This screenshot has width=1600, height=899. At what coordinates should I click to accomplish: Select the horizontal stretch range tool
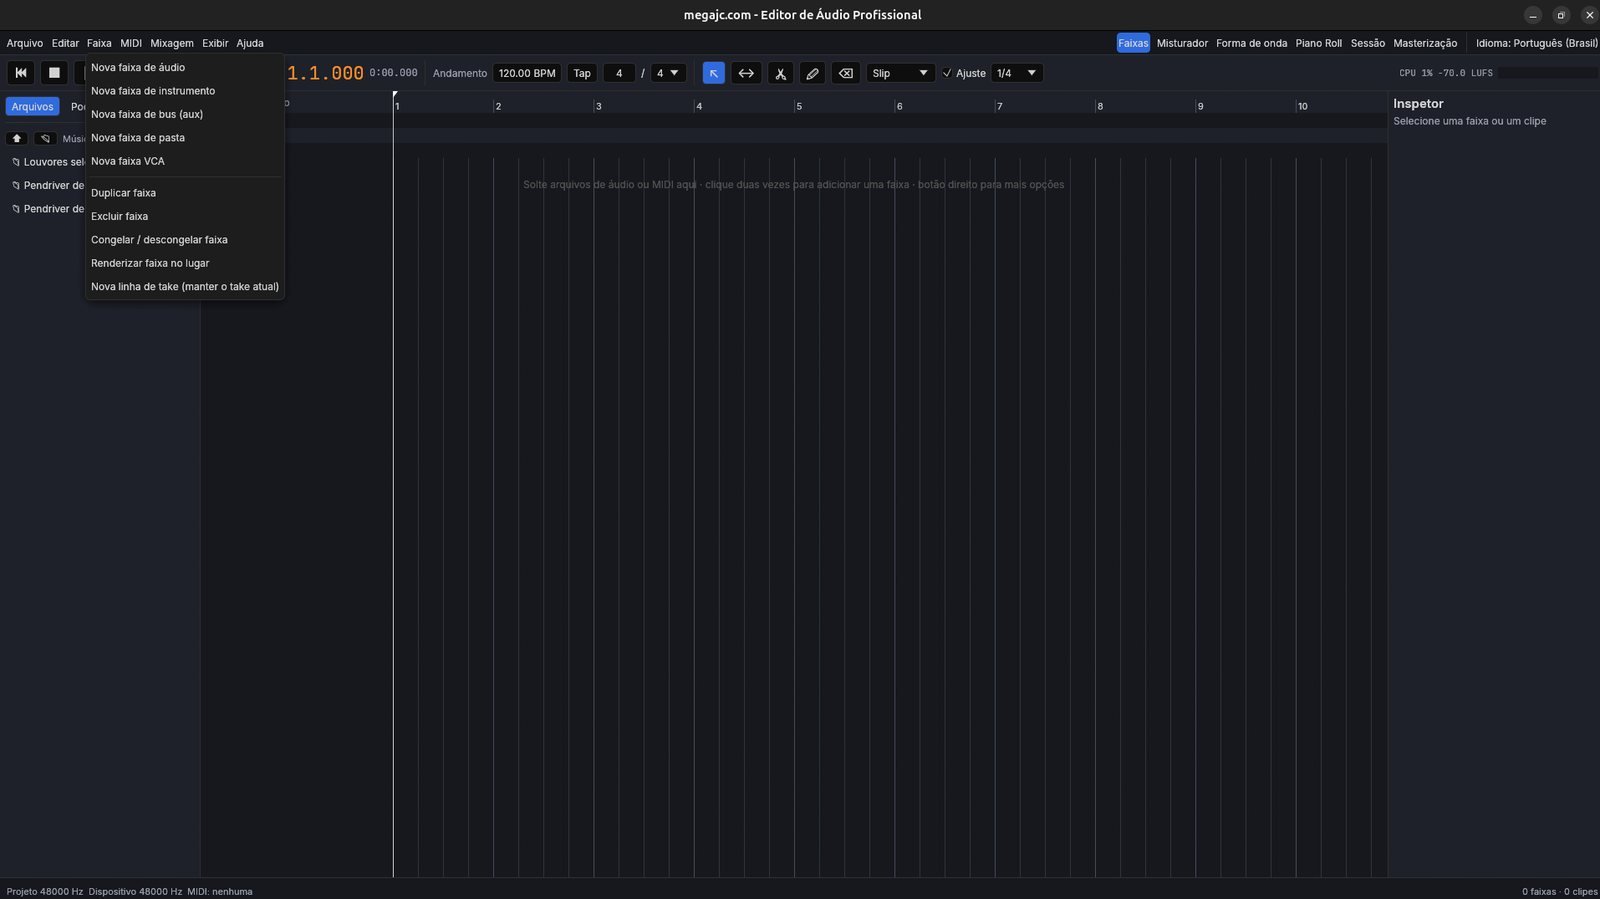coord(746,73)
